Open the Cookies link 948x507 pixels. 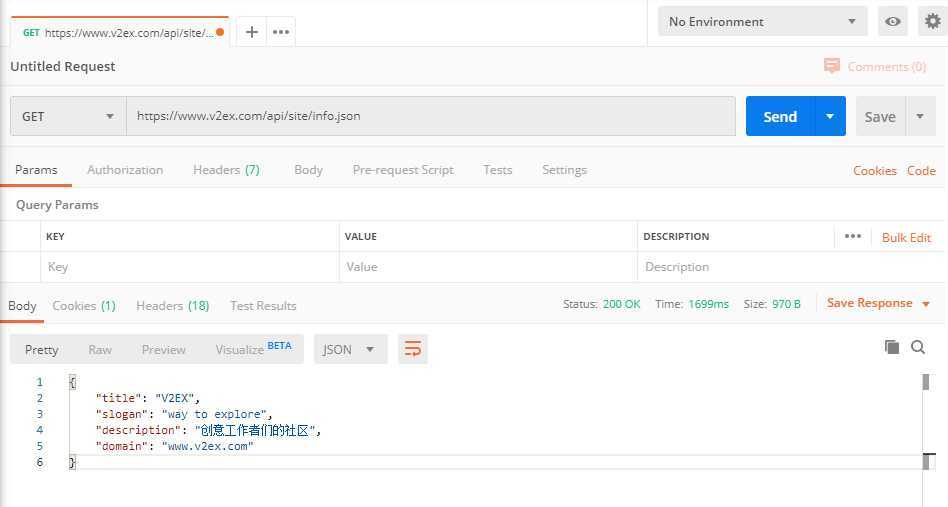pyautogui.click(x=875, y=170)
